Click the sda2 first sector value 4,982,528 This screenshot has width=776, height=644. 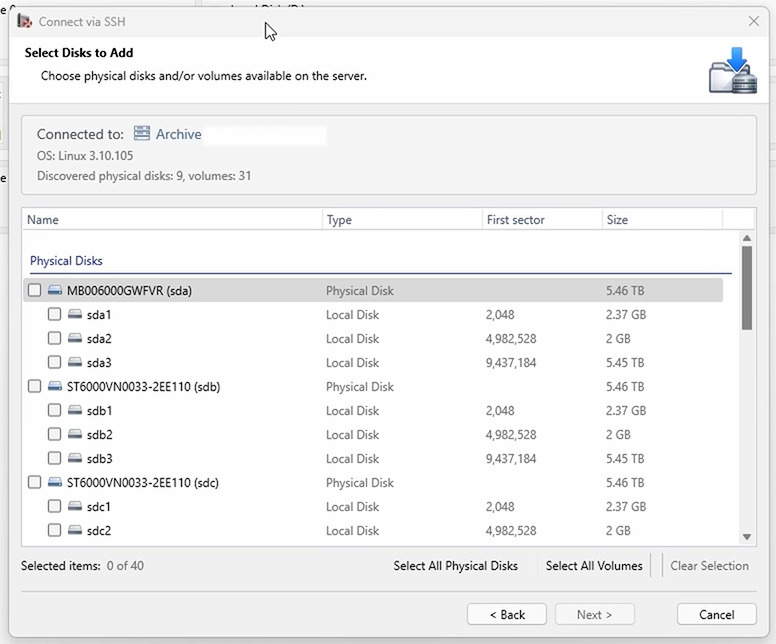coord(511,339)
